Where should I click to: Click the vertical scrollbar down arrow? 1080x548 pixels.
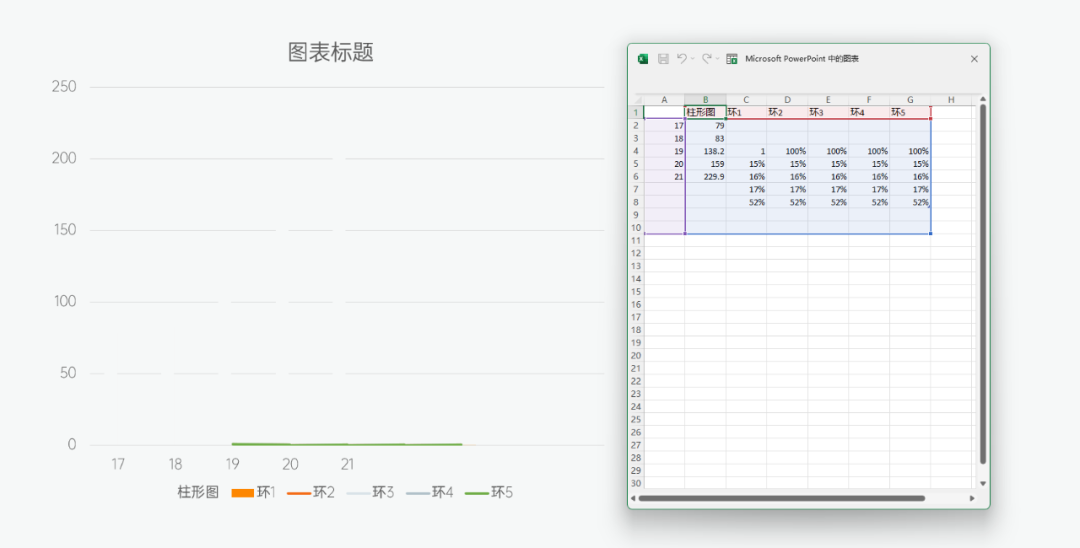pyautogui.click(x=983, y=483)
